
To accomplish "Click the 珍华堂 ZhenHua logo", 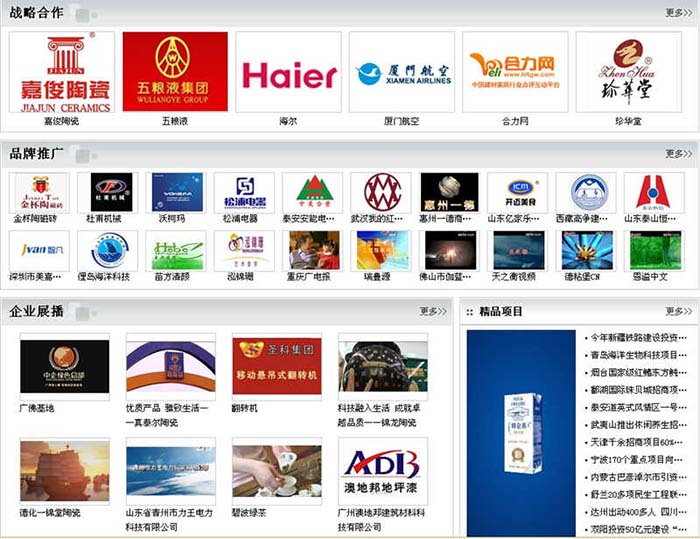I will tap(628, 73).
